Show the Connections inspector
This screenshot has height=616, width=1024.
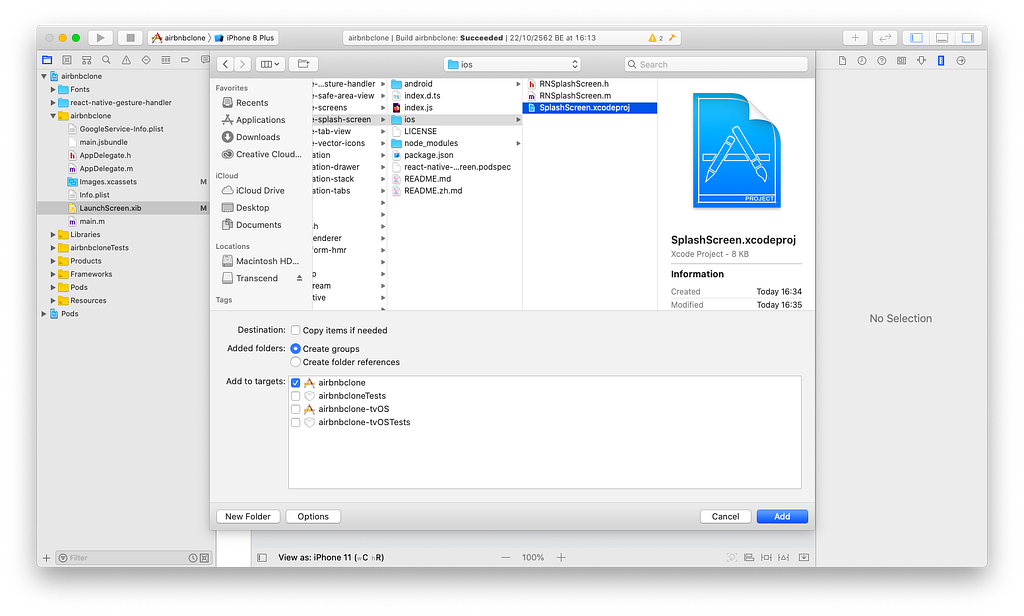pos(961,61)
